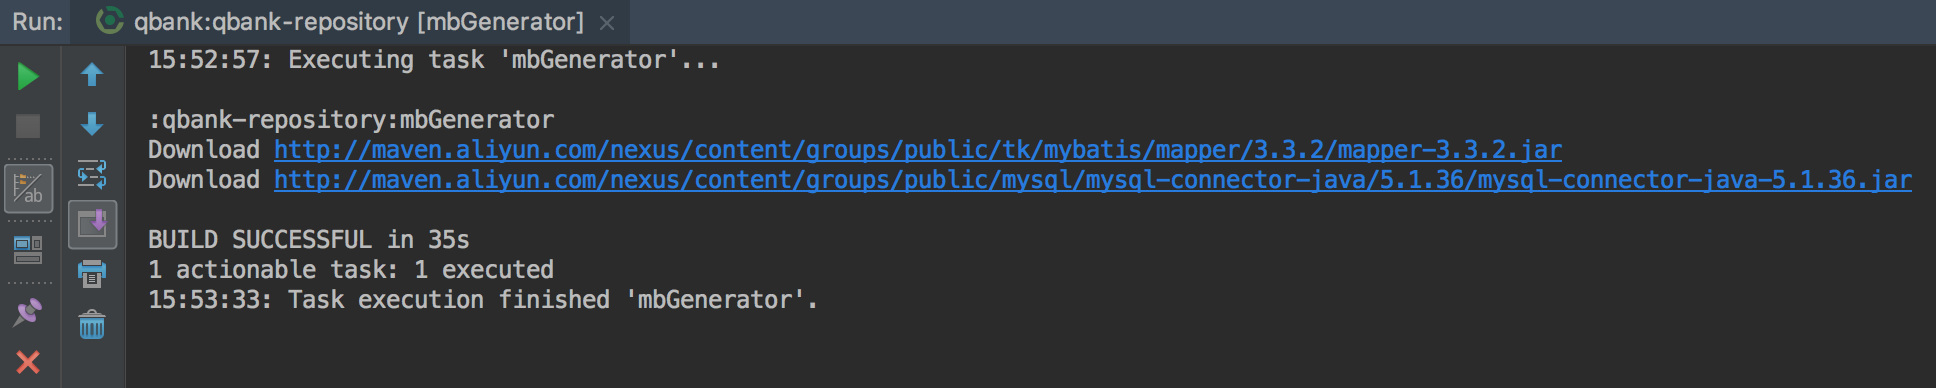Toggle the tasks/text mode 'ab' icon
1936x388 pixels.
29,189
